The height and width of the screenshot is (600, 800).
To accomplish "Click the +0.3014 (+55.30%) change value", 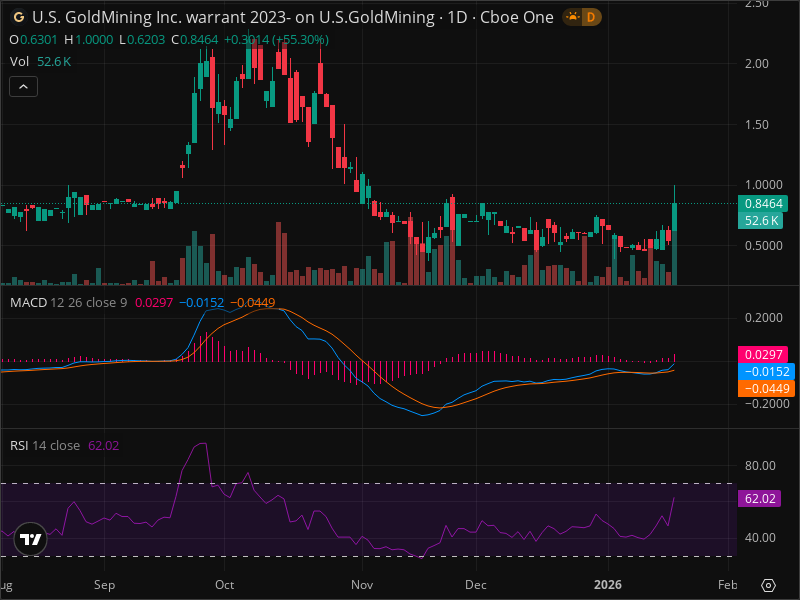I will [x=276, y=40].
